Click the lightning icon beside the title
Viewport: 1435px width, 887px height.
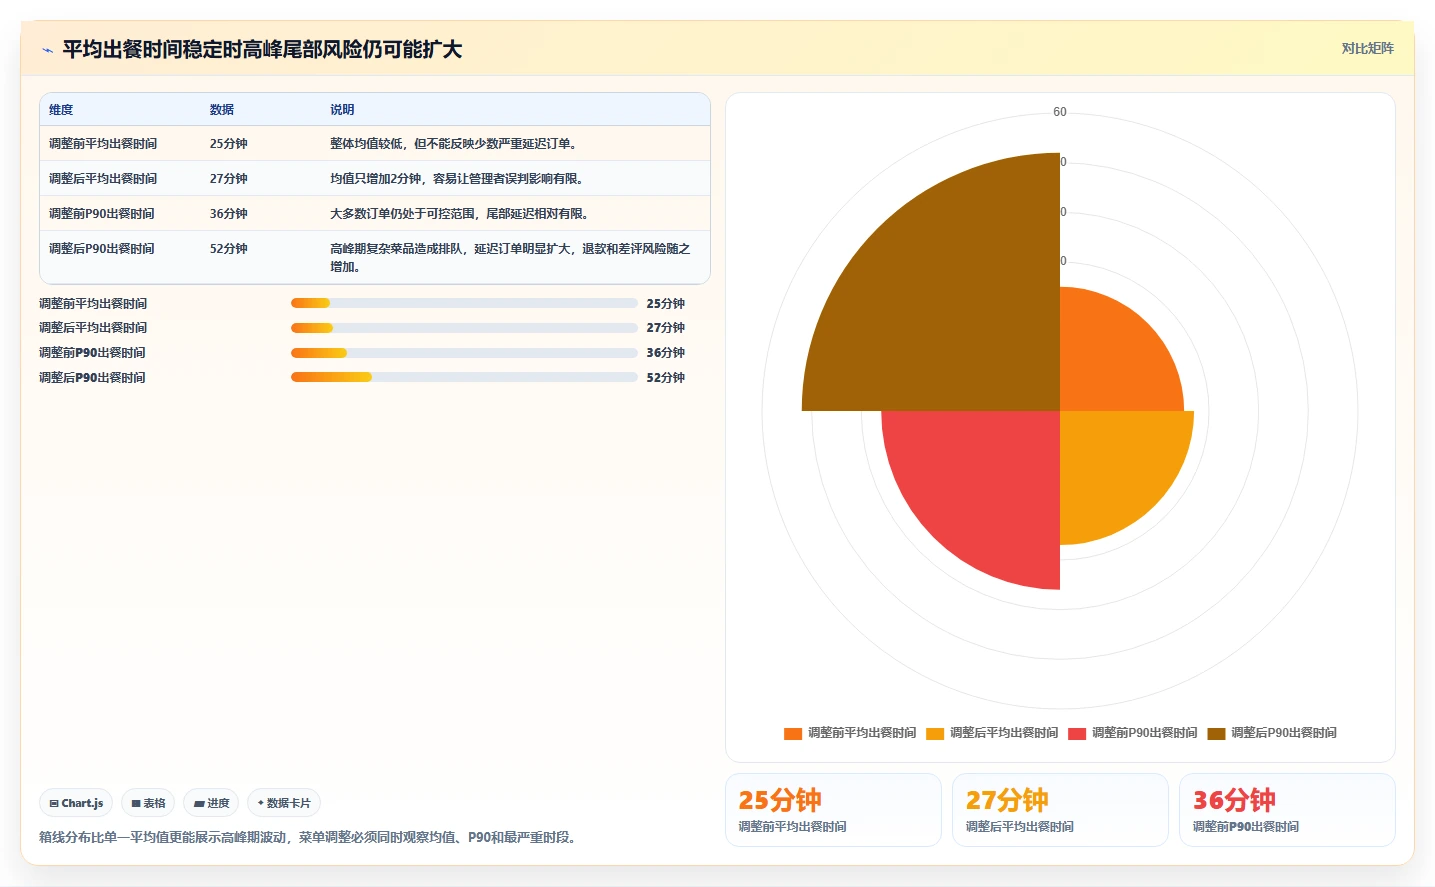(x=47, y=50)
